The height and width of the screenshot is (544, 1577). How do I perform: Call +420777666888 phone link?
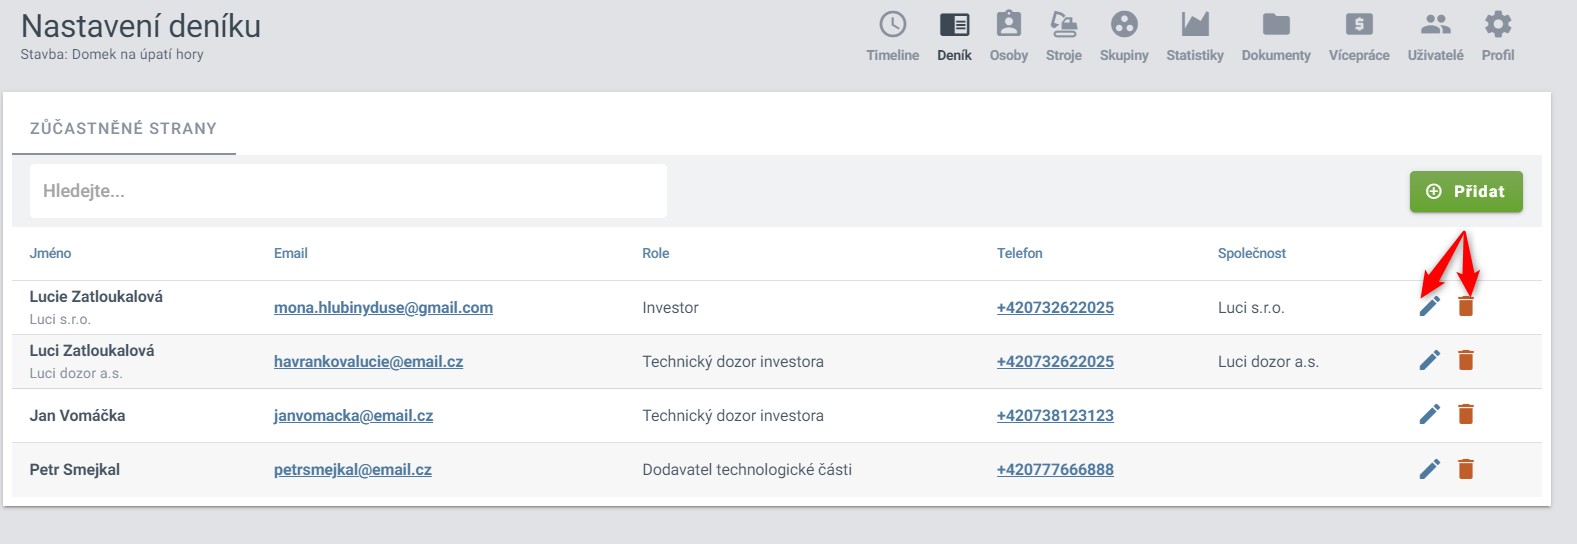click(x=1055, y=470)
